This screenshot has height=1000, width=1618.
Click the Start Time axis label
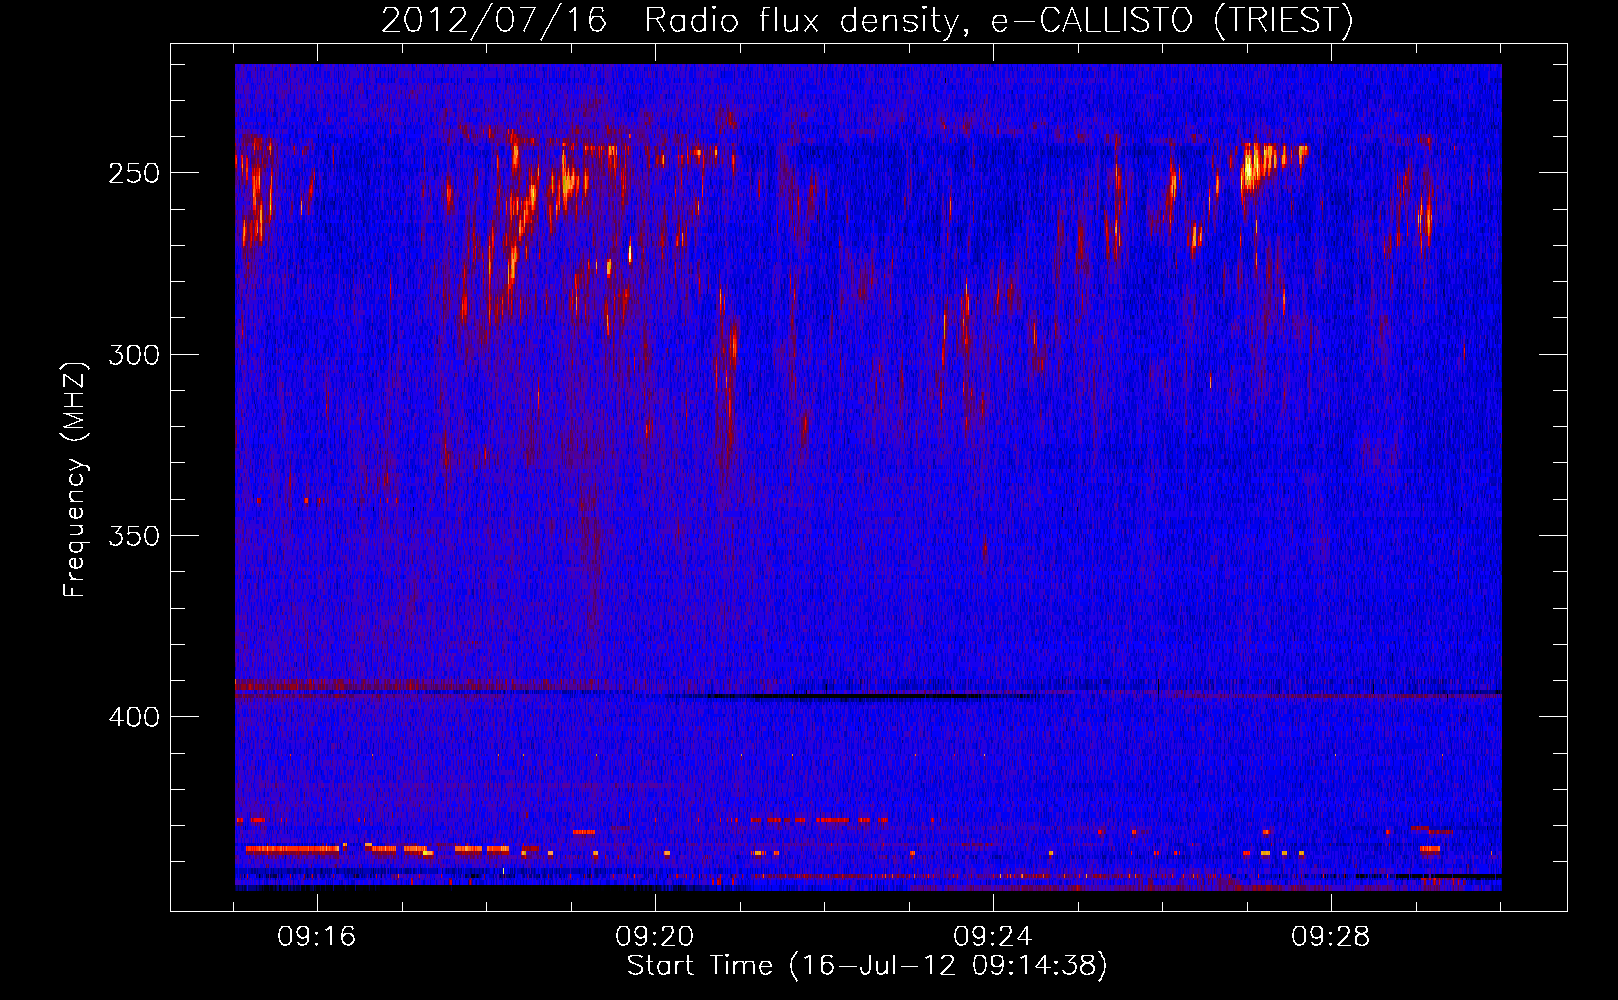(867, 966)
